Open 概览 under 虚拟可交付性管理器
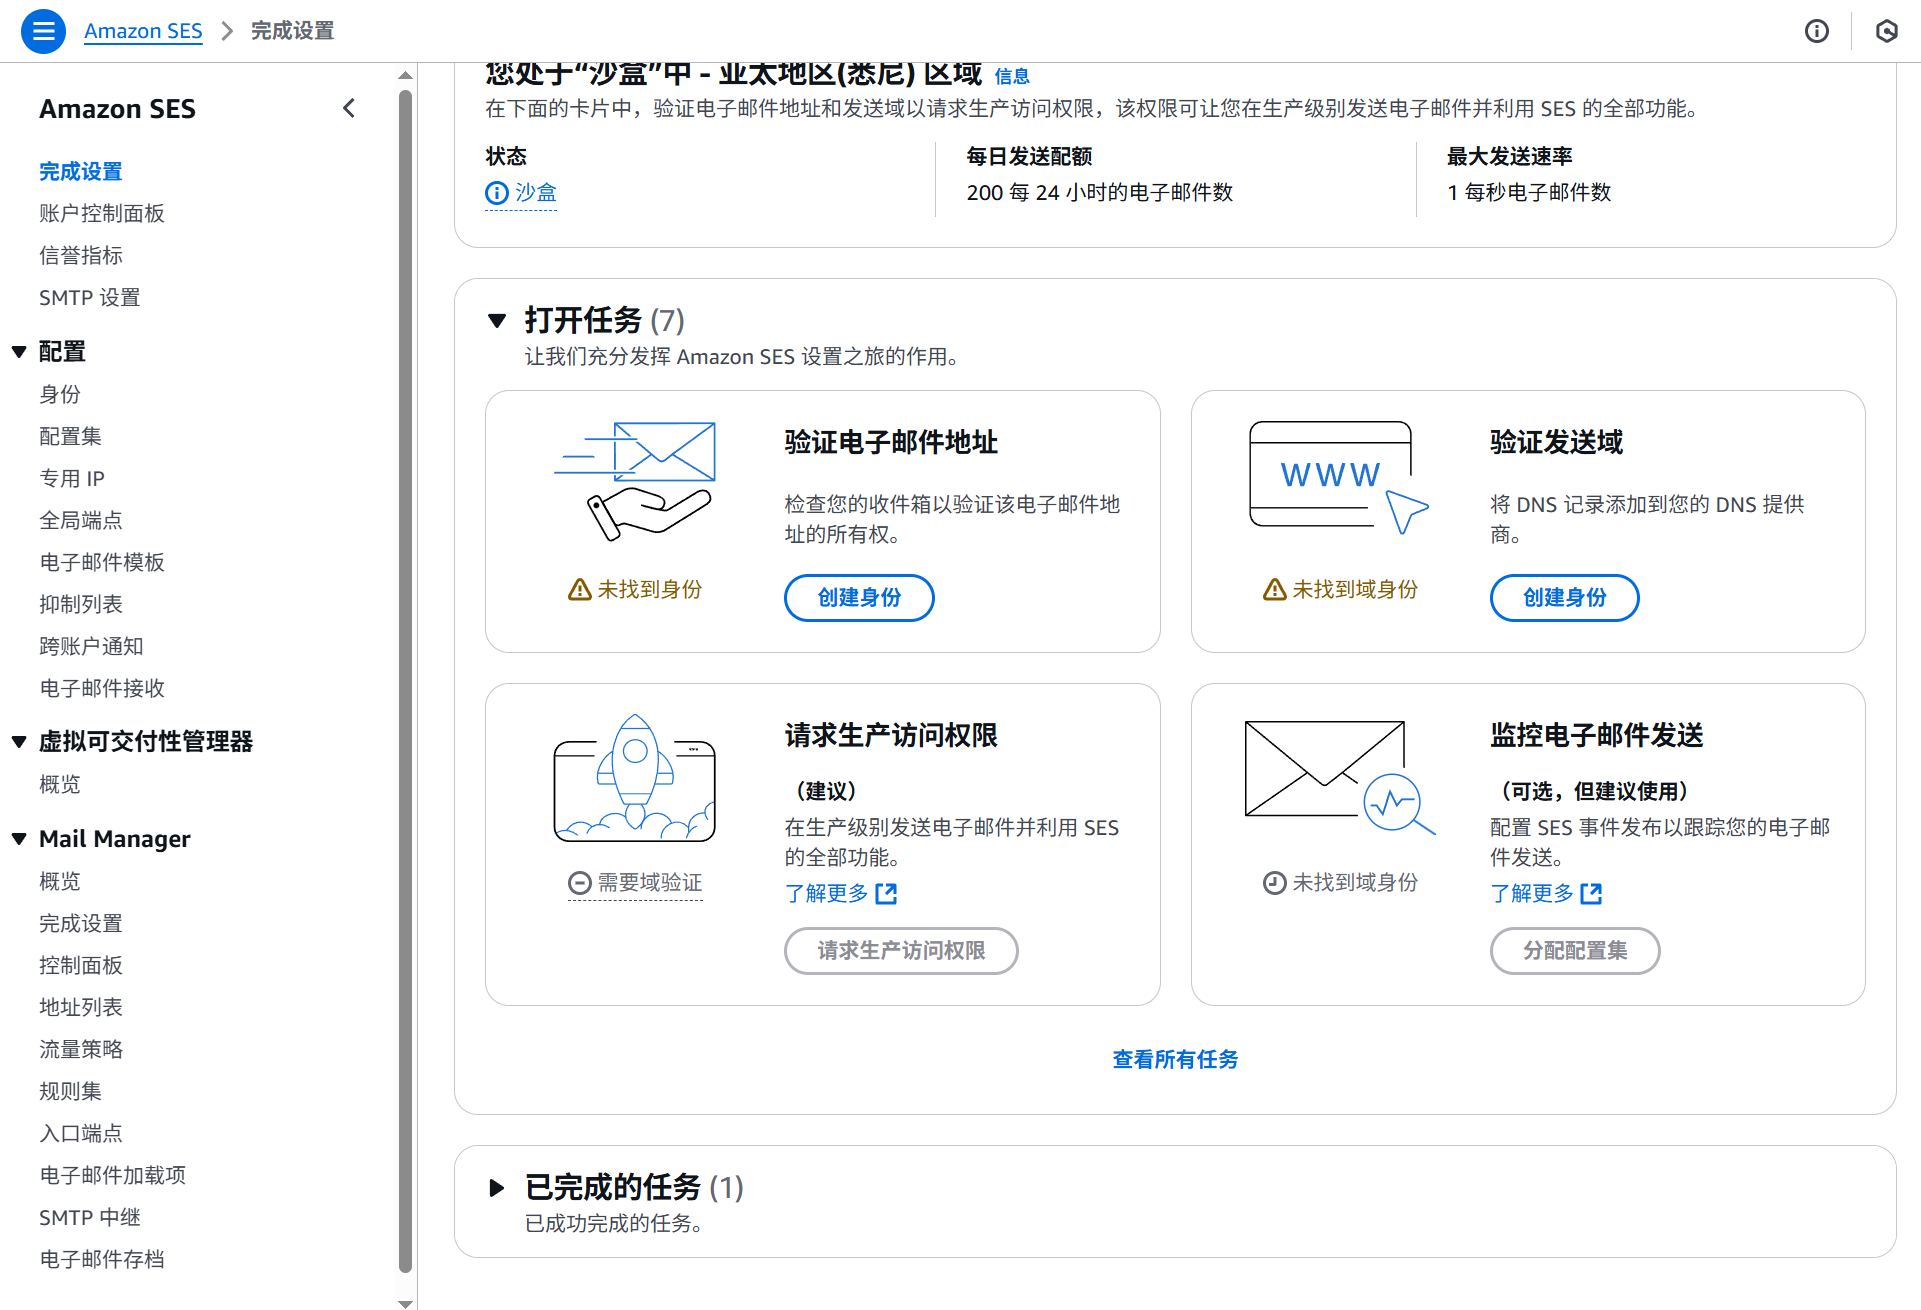This screenshot has width=1921, height=1310. click(x=60, y=785)
